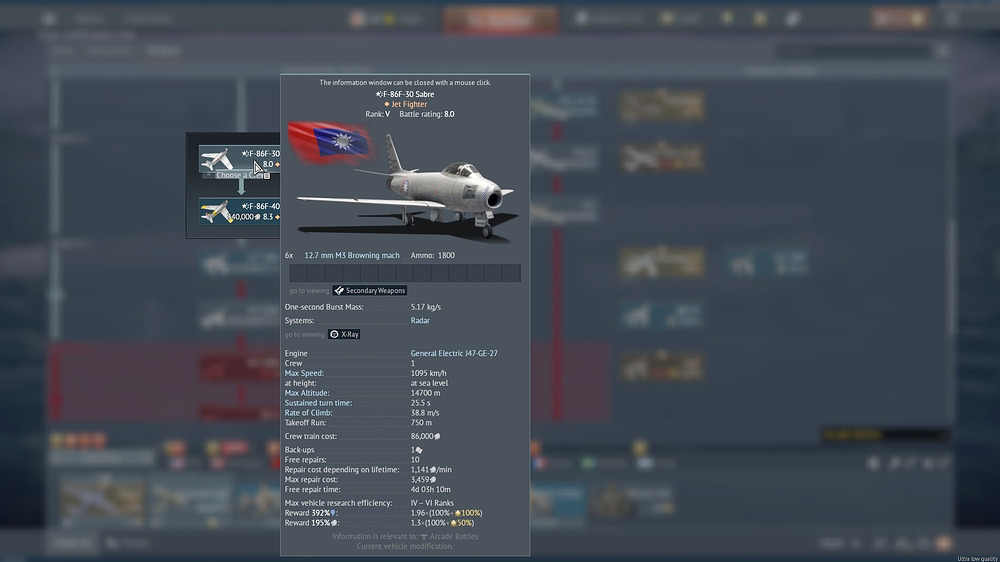Click the 5.17 kg/s burst mass value
The height and width of the screenshot is (562, 1000).
(425, 307)
